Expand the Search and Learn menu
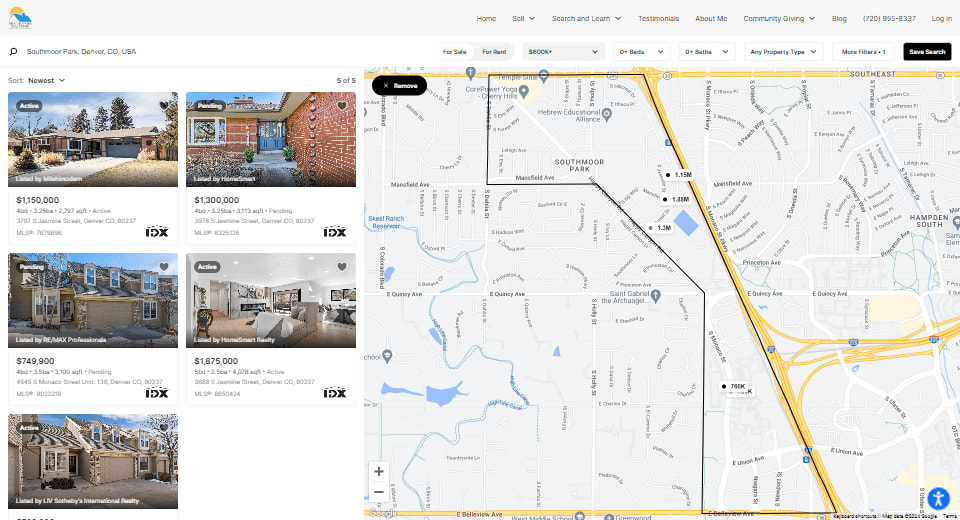The width and height of the screenshot is (960, 520). (x=586, y=18)
